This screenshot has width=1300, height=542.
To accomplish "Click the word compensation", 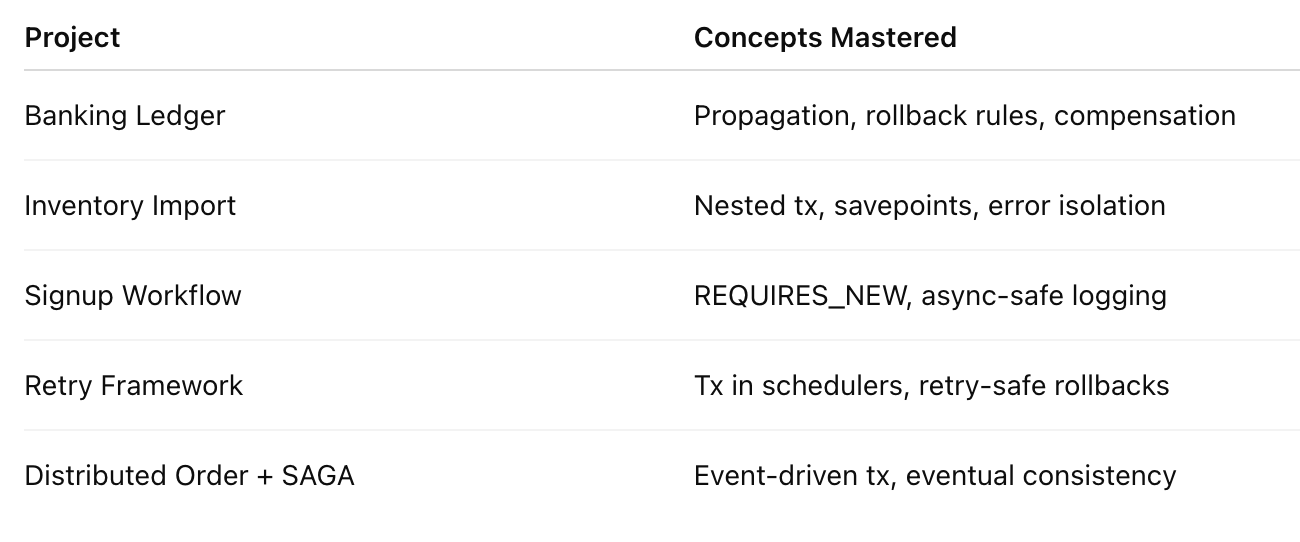I will [x=1145, y=116].
